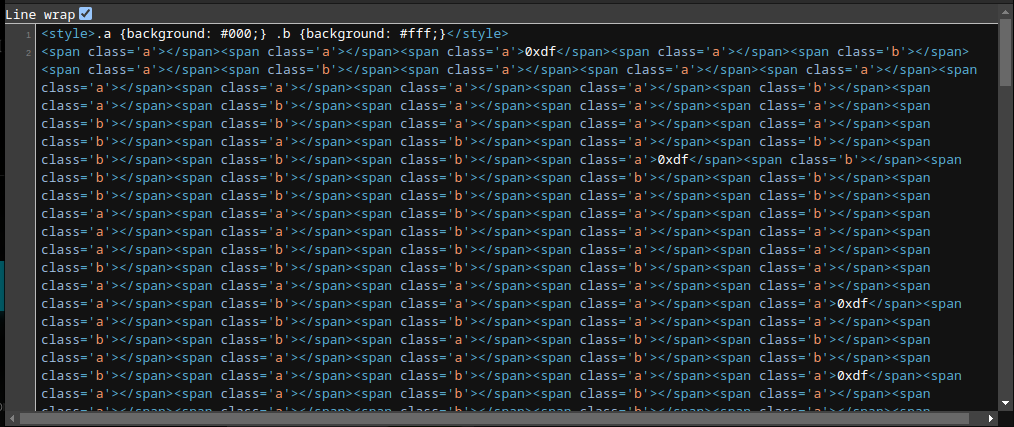The image size is (1014, 427).
Task: Click the empty vertical scrollbar track below thumb
Action: 1005,250
